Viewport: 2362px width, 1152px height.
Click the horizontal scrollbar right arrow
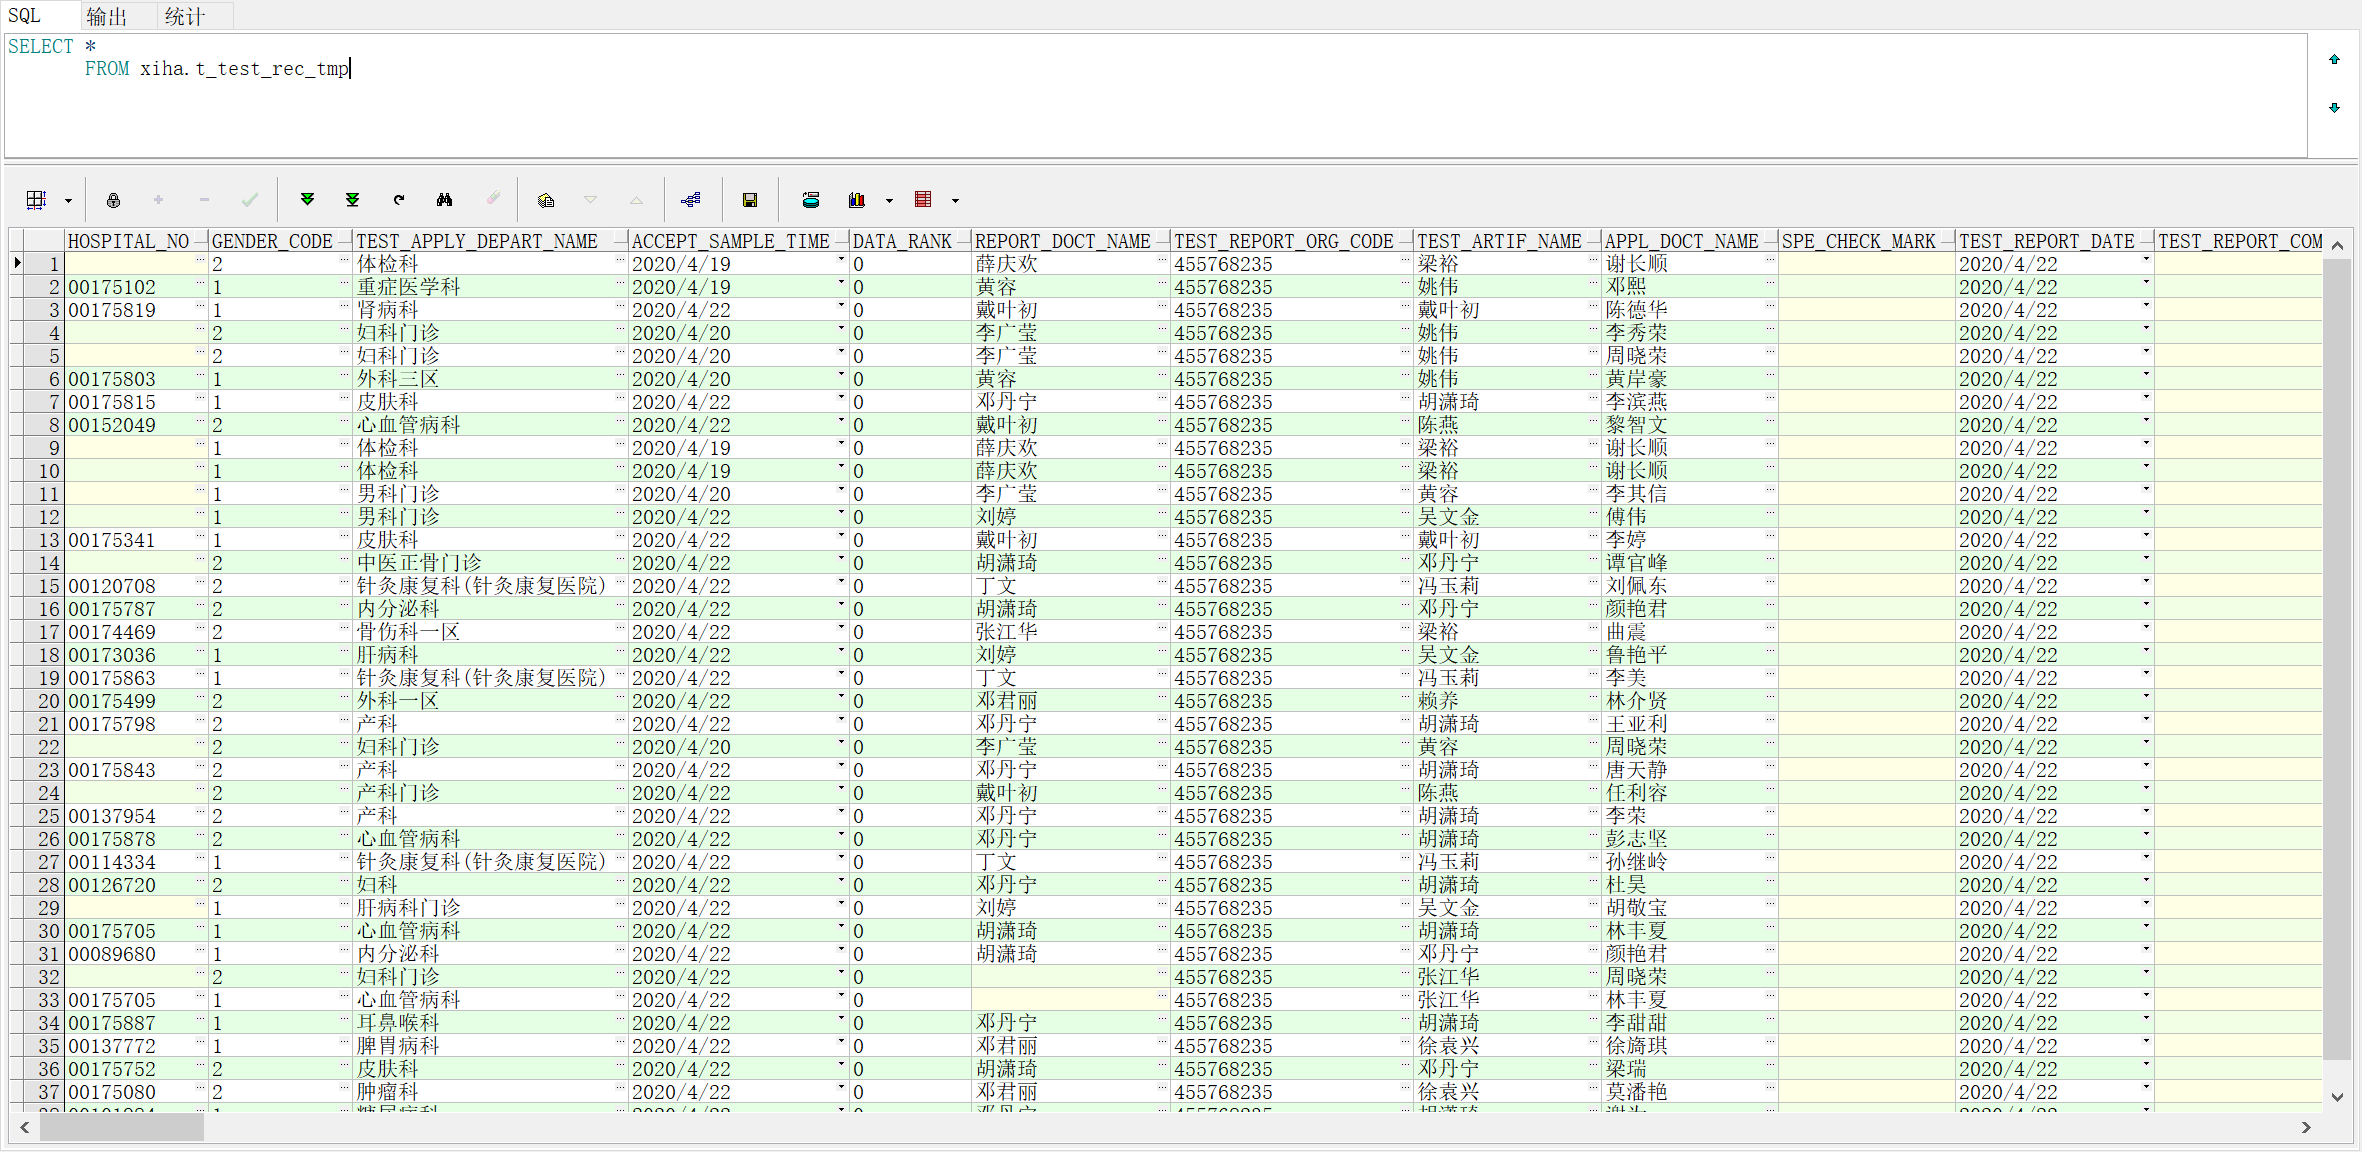(2306, 1127)
